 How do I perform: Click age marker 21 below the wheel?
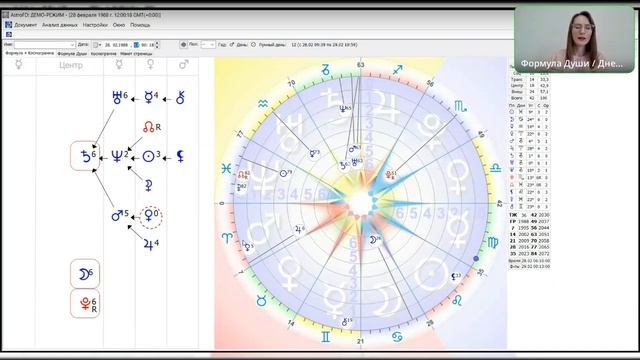tap(360, 341)
